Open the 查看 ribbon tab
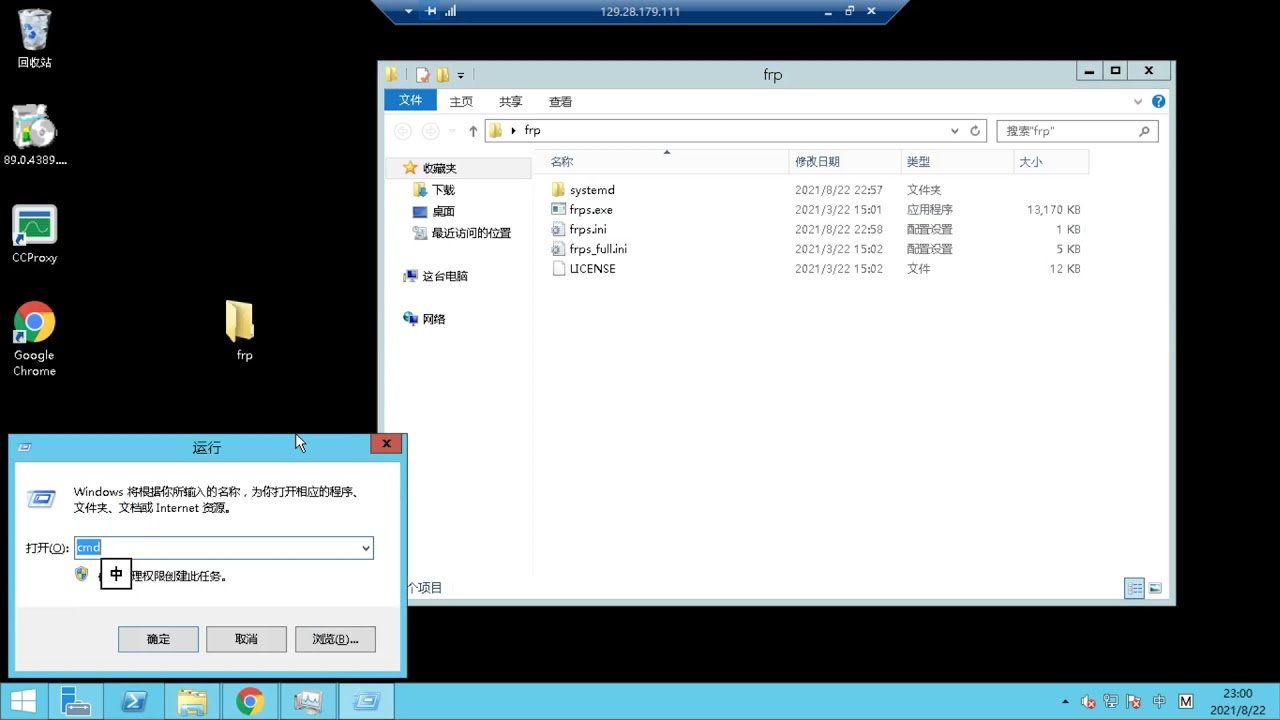 tap(561, 102)
